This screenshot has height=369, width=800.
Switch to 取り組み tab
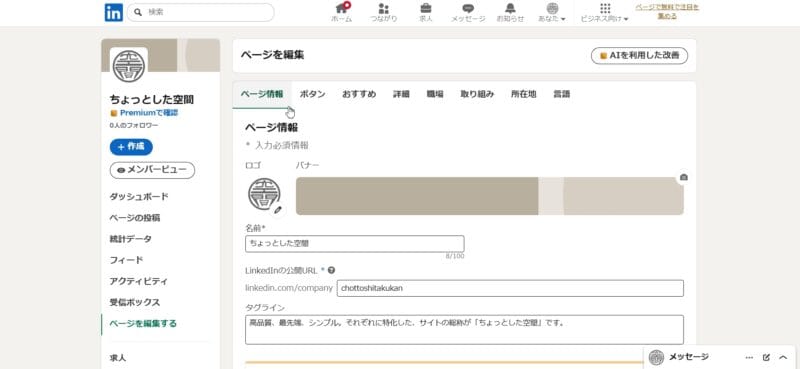click(477, 94)
